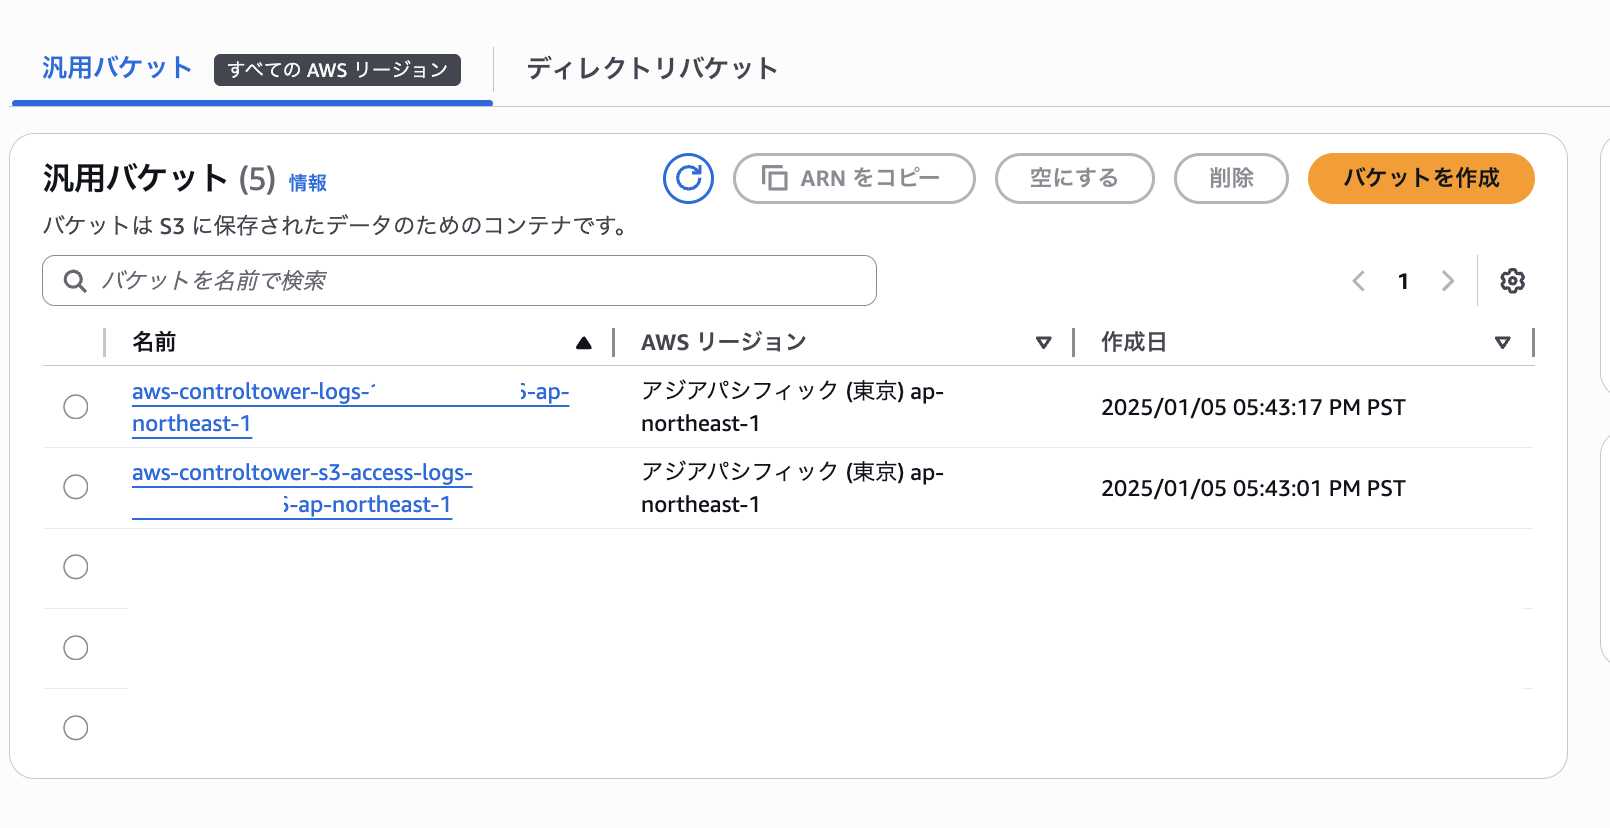Viewport: 1610px width, 828px height.
Task: Open aws-controltower-s3-access-logs bucket link
Action: (x=302, y=488)
